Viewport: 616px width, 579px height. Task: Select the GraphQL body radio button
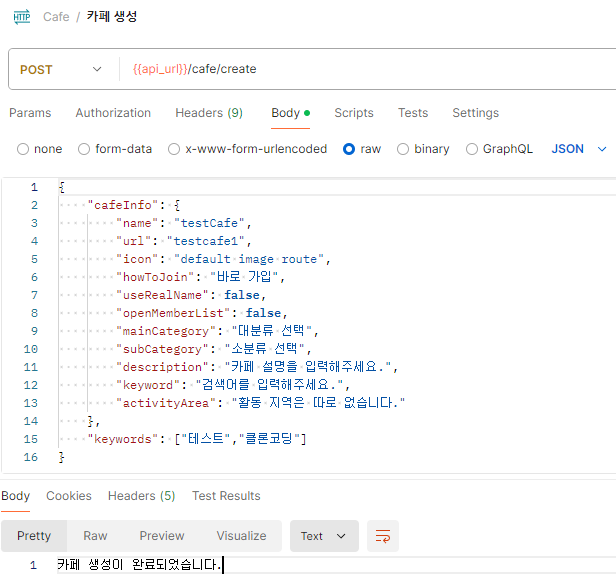point(471,149)
